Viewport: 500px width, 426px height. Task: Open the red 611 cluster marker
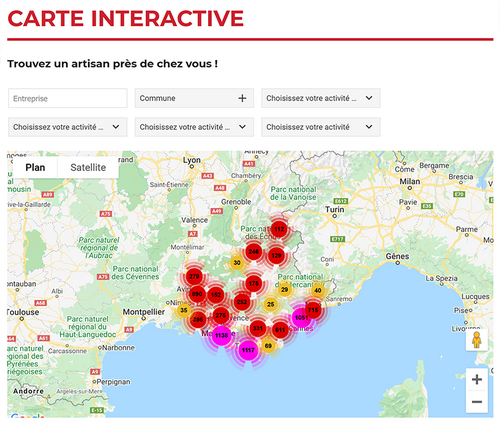click(280, 330)
